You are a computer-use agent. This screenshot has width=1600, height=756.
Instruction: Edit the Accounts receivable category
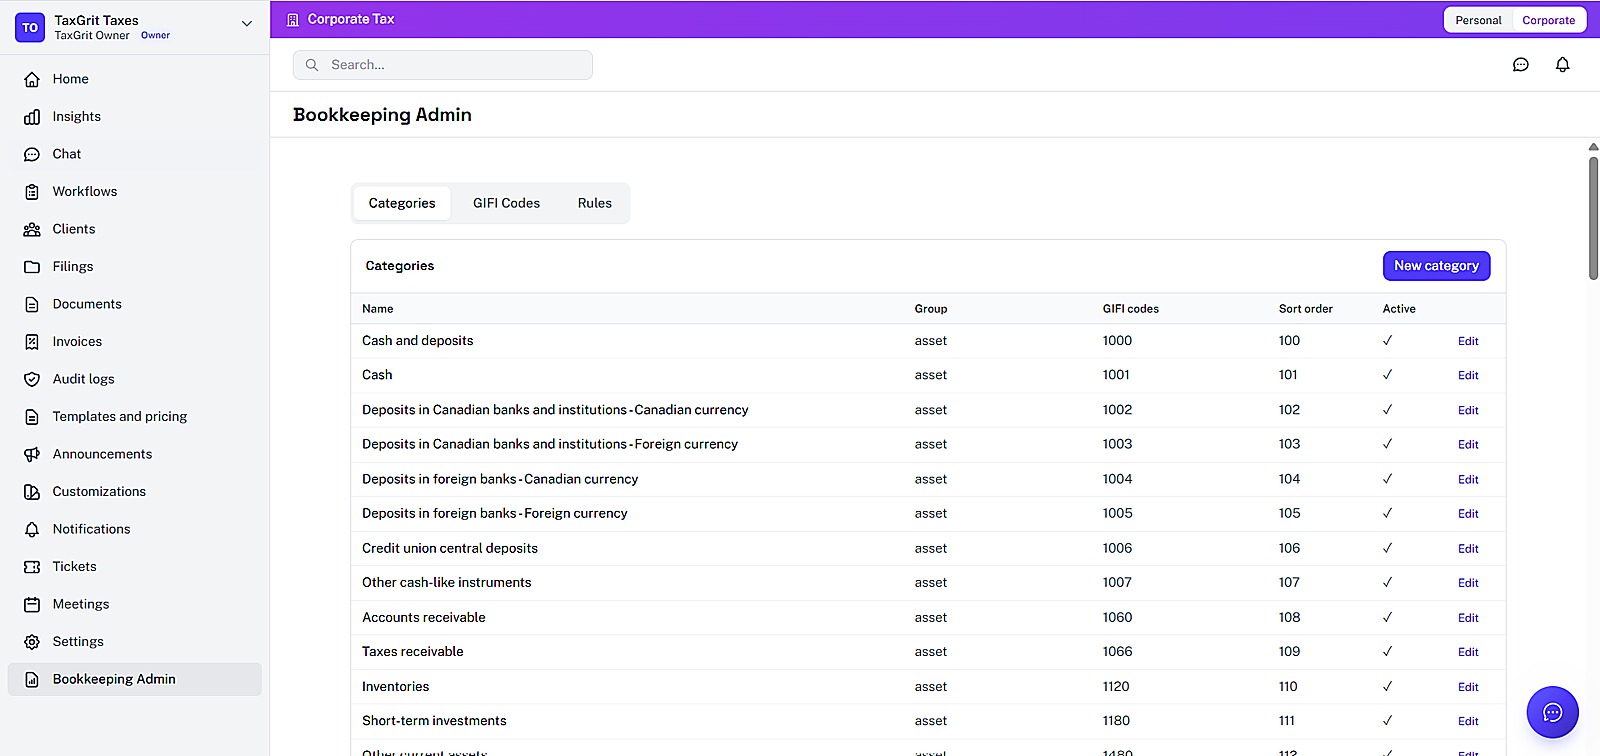pyautogui.click(x=1467, y=618)
